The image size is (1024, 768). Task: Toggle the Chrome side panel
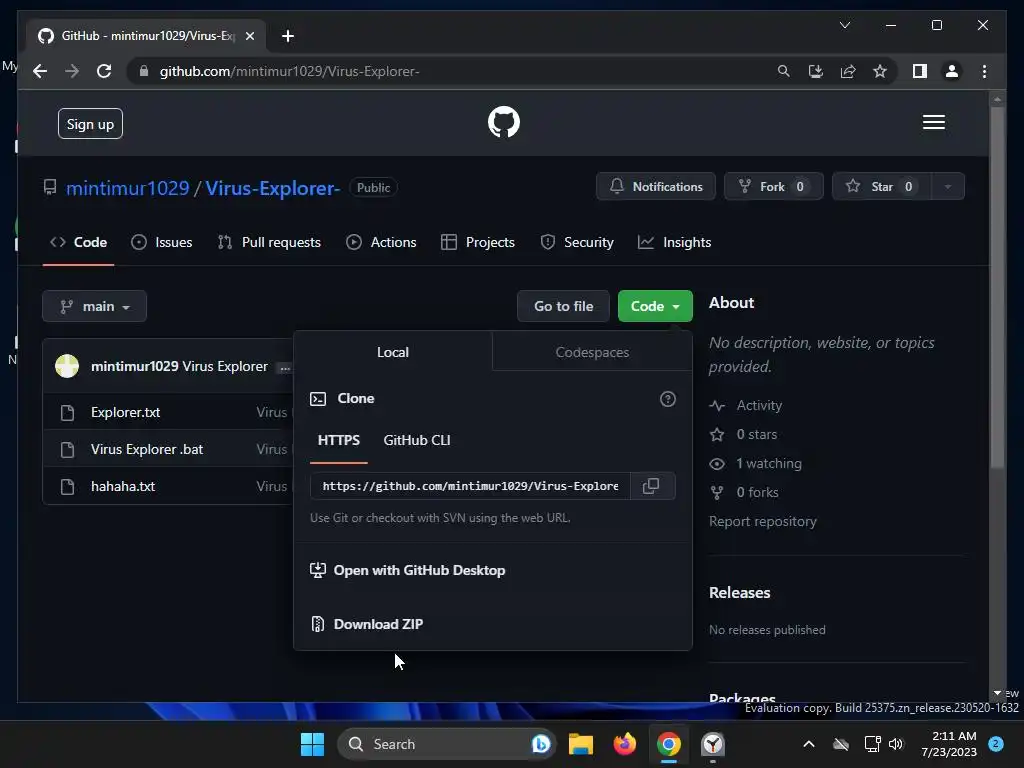[x=920, y=71]
